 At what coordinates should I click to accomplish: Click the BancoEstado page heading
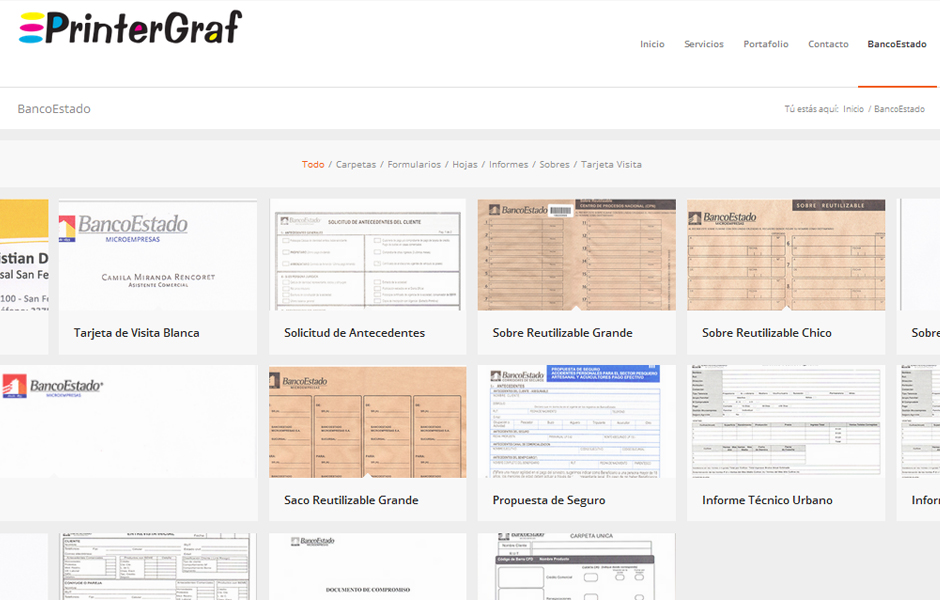[x=54, y=108]
